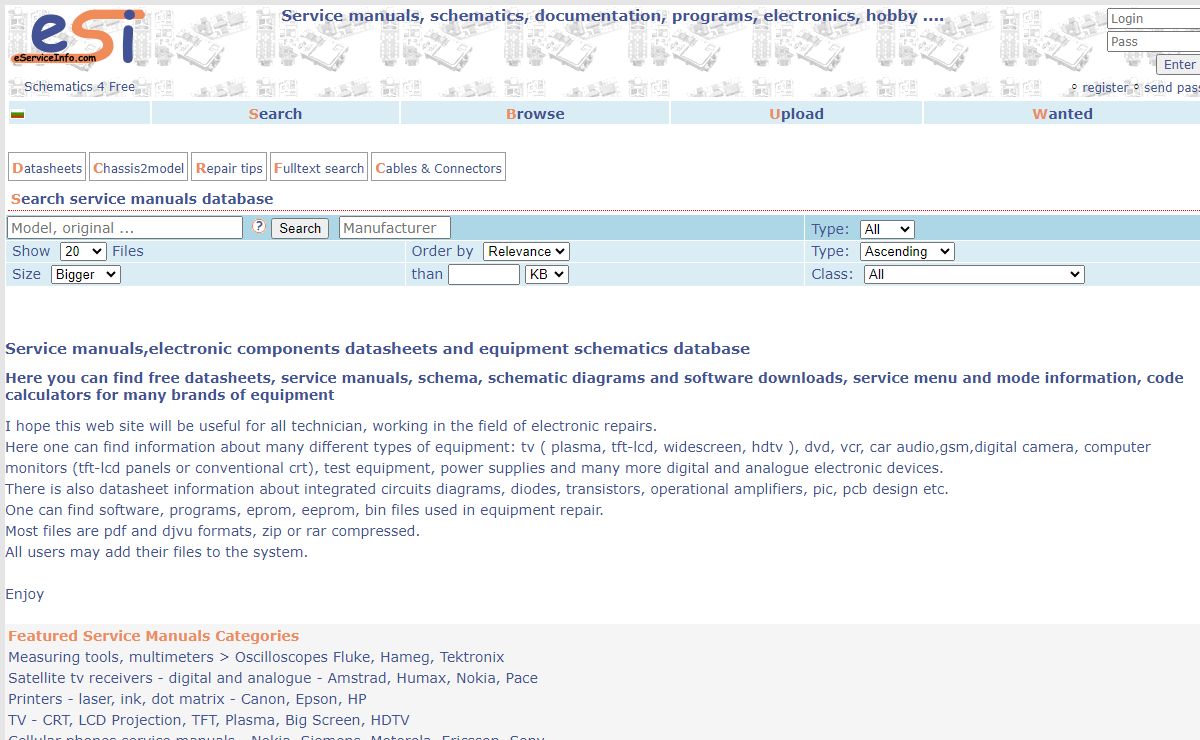The image size is (1200, 740).
Task: Click the send pass link
Action: coord(1171,87)
